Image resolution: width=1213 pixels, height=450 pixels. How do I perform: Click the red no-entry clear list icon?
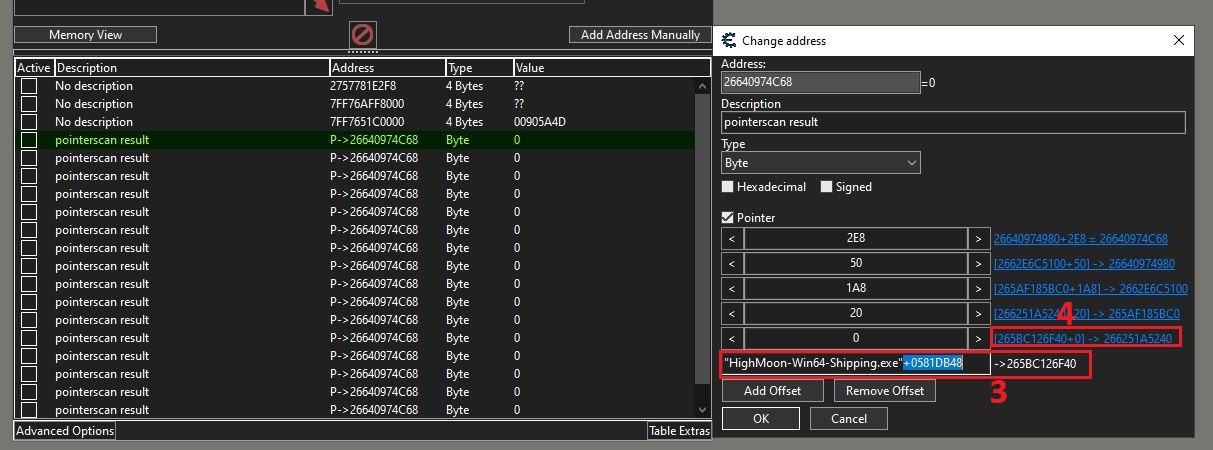(363, 33)
